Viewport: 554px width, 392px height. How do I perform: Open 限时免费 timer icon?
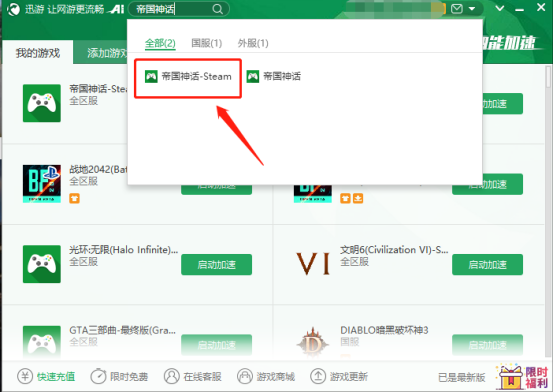(98, 376)
